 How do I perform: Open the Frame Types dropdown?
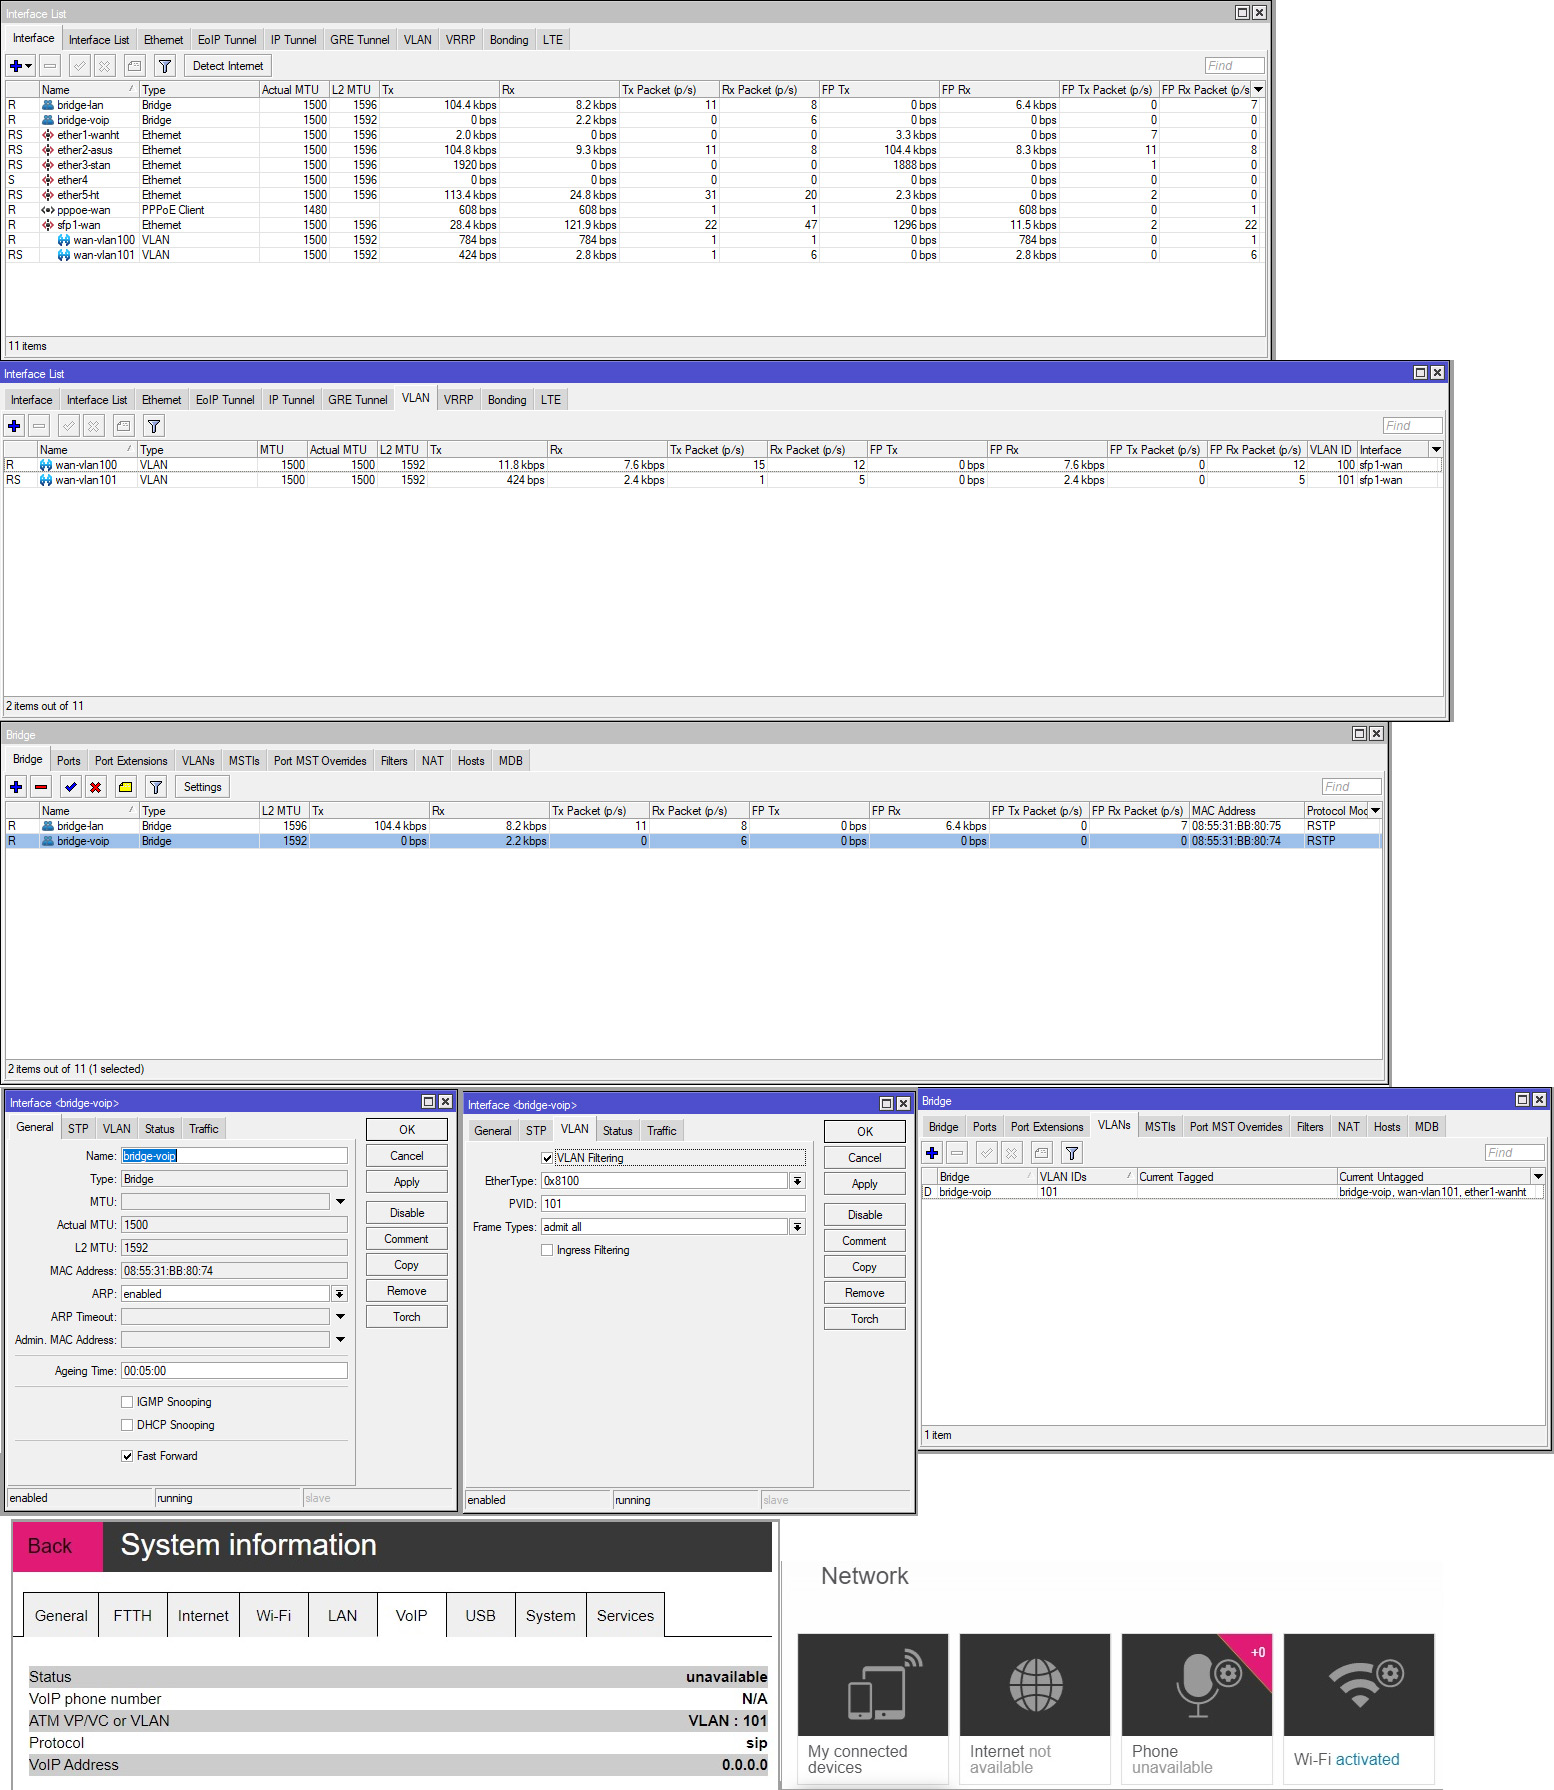(797, 1227)
